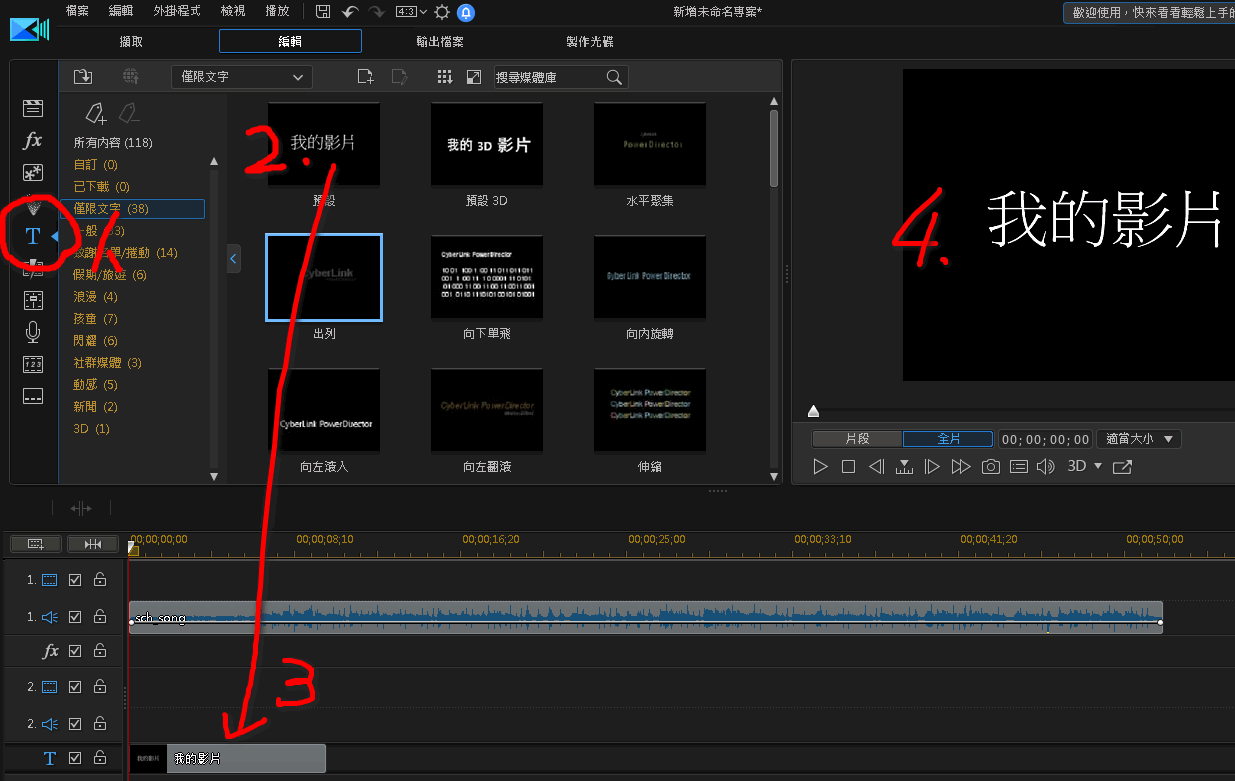This screenshot has height=781, width=1235.
Task: Undock the preview window
Action: click(1122, 466)
